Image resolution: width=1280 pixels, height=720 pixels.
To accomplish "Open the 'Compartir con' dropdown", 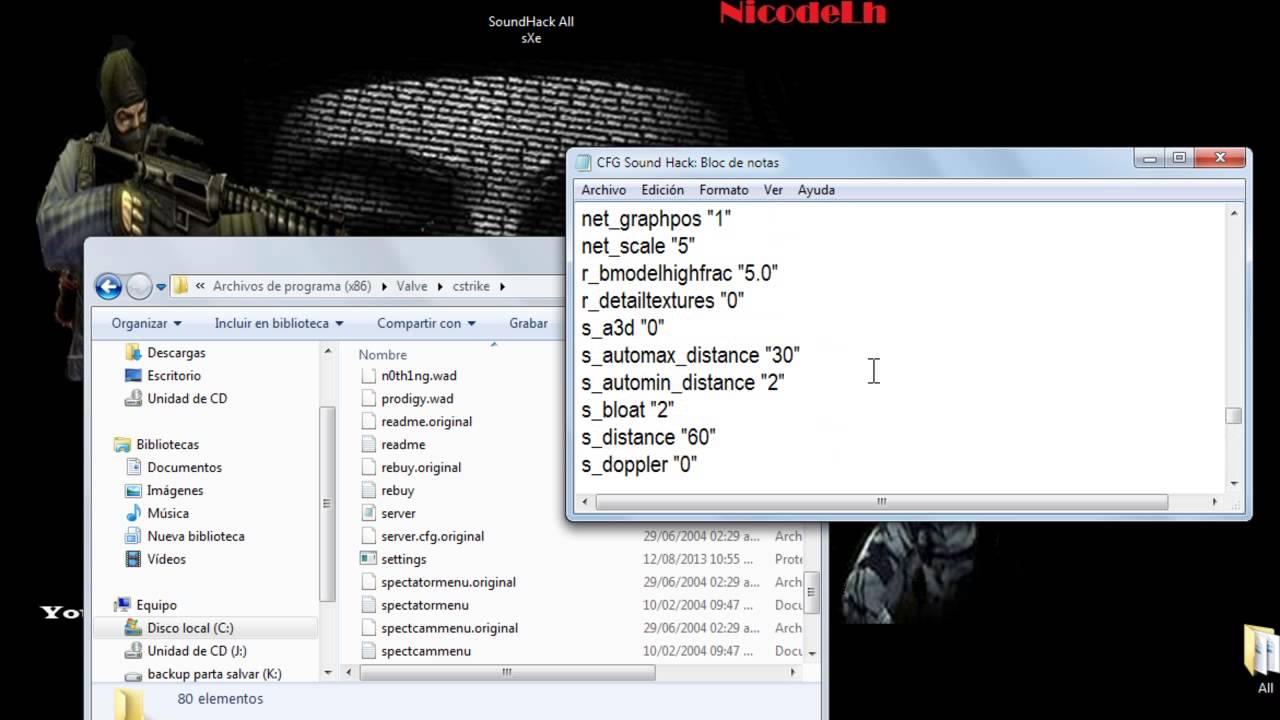I will (426, 323).
